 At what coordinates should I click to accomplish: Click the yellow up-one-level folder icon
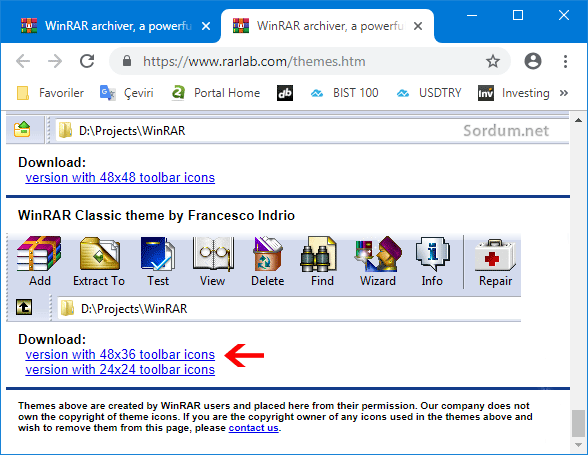(22, 129)
